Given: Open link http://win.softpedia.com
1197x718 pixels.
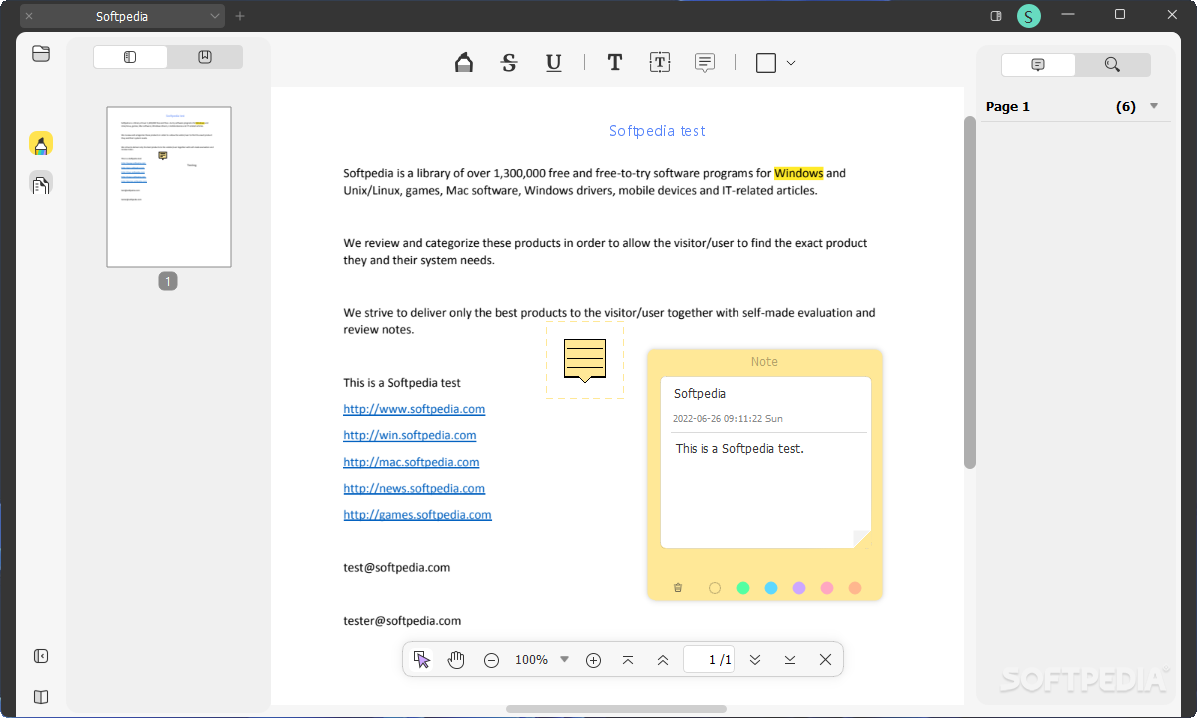Looking at the screenshot, I should pos(409,435).
